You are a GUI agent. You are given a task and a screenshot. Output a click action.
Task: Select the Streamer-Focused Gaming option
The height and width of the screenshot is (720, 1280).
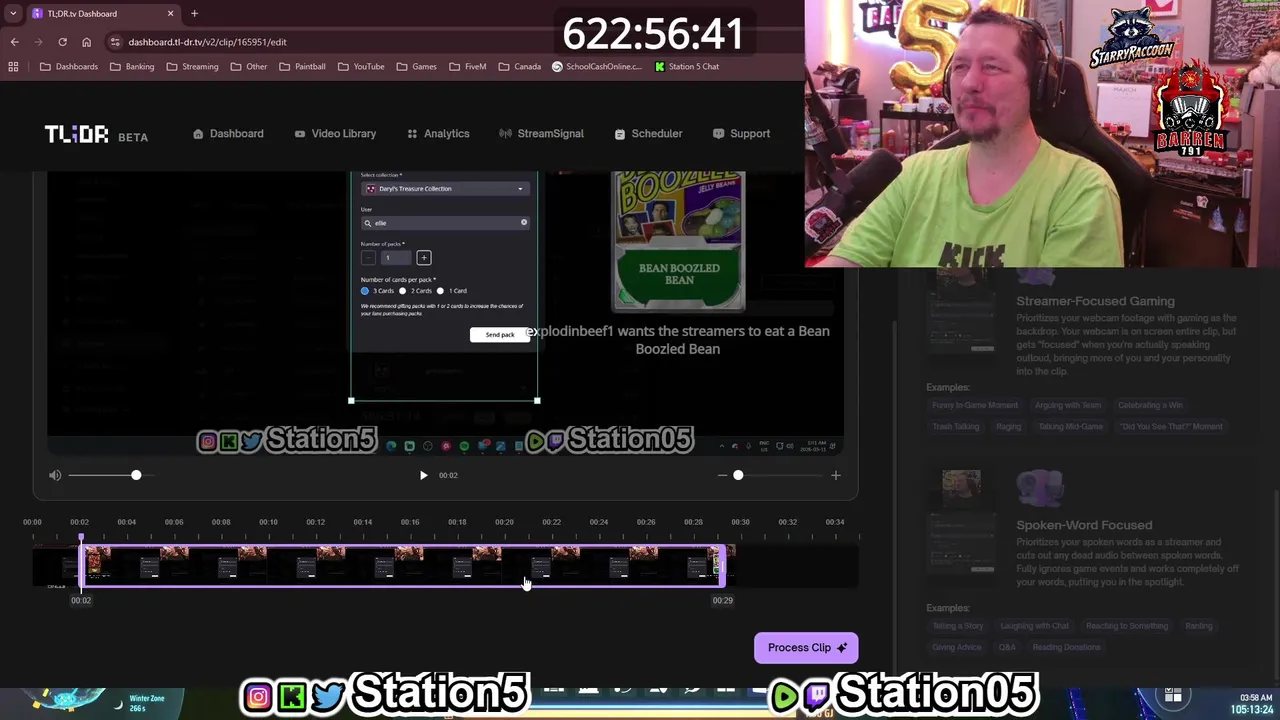tap(1095, 301)
